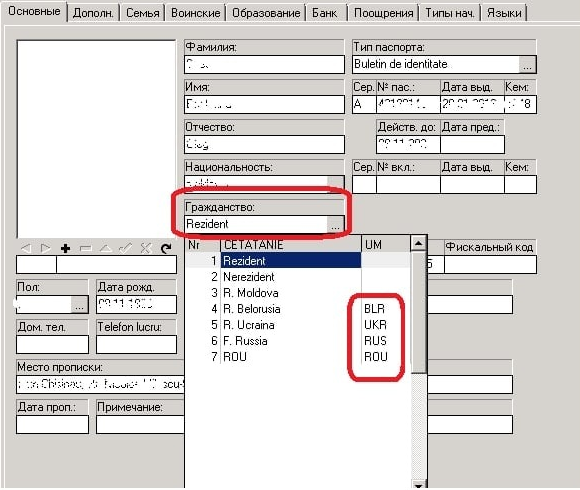This screenshot has height=490, width=580.
Task: Click the Примечание input field
Action: (141, 424)
